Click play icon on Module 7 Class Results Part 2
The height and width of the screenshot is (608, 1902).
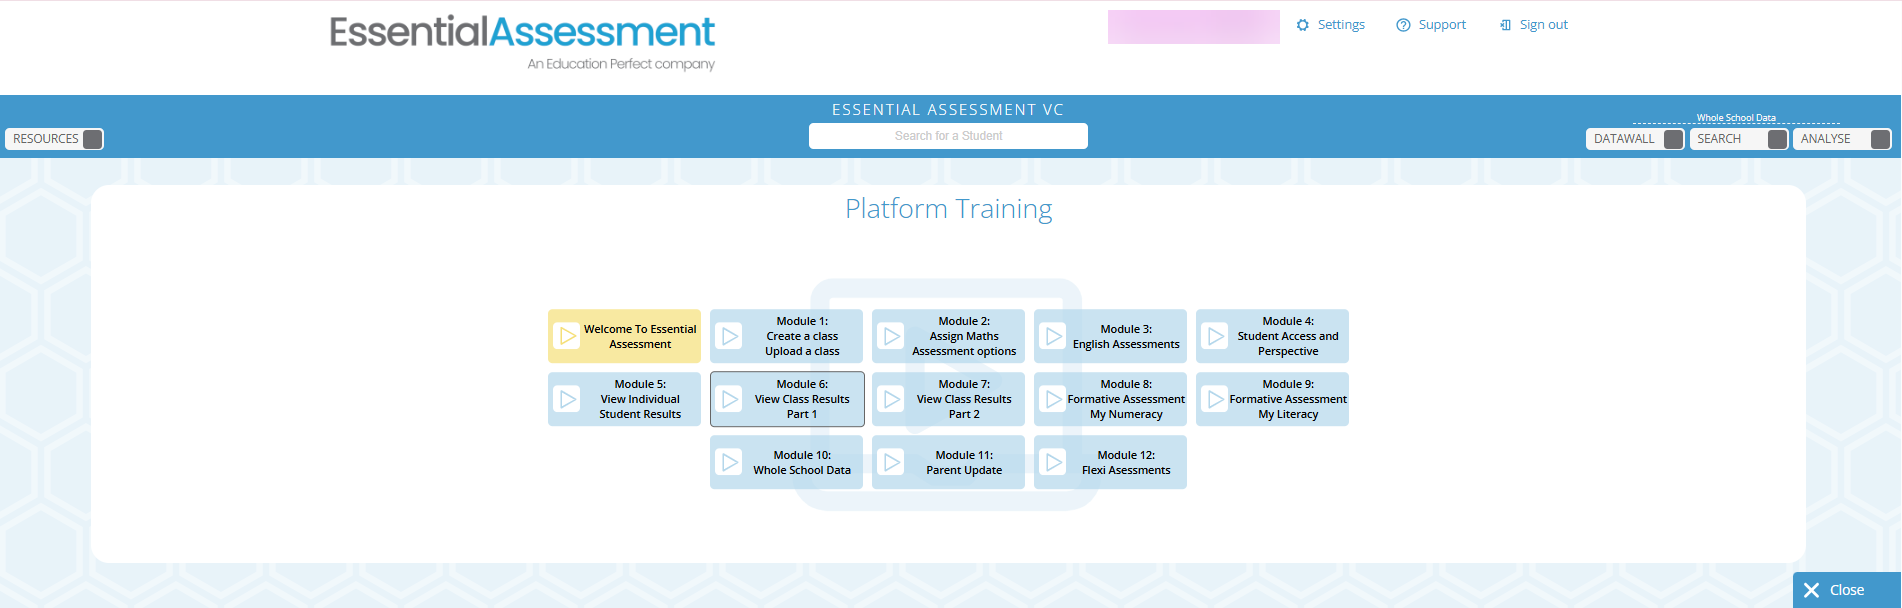point(892,399)
